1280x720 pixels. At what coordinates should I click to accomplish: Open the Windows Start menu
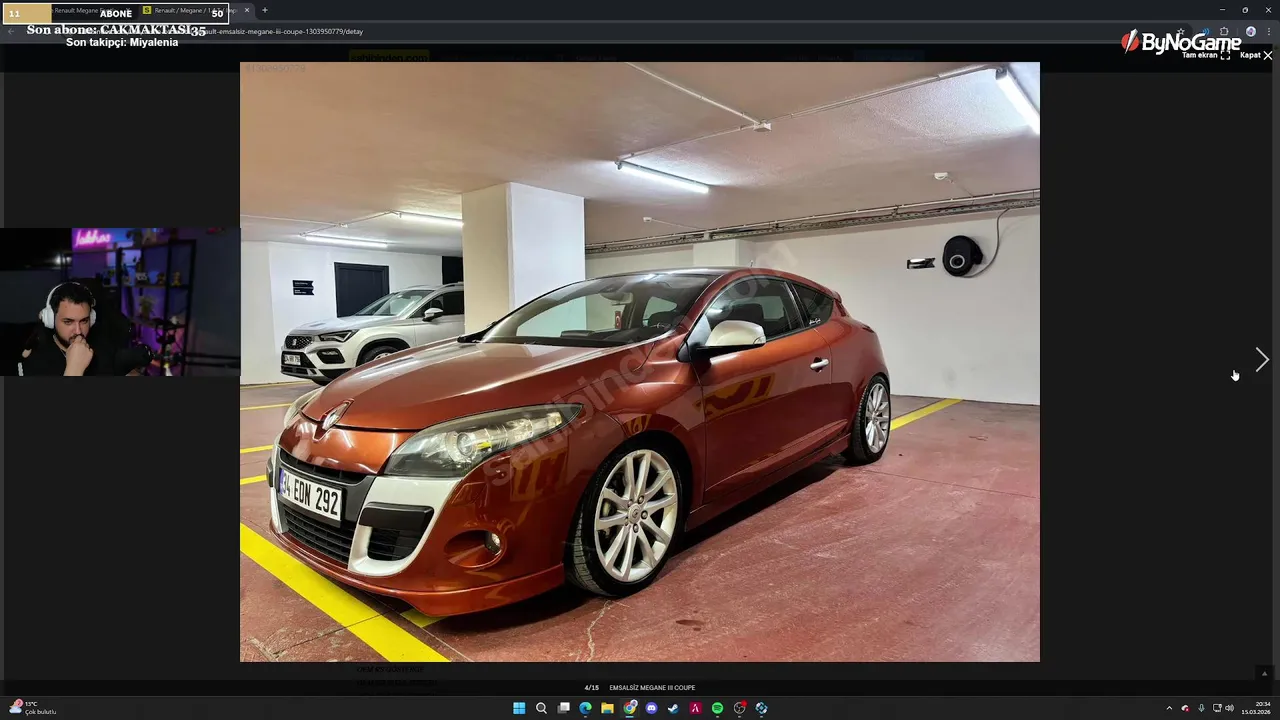(x=519, y=708)
